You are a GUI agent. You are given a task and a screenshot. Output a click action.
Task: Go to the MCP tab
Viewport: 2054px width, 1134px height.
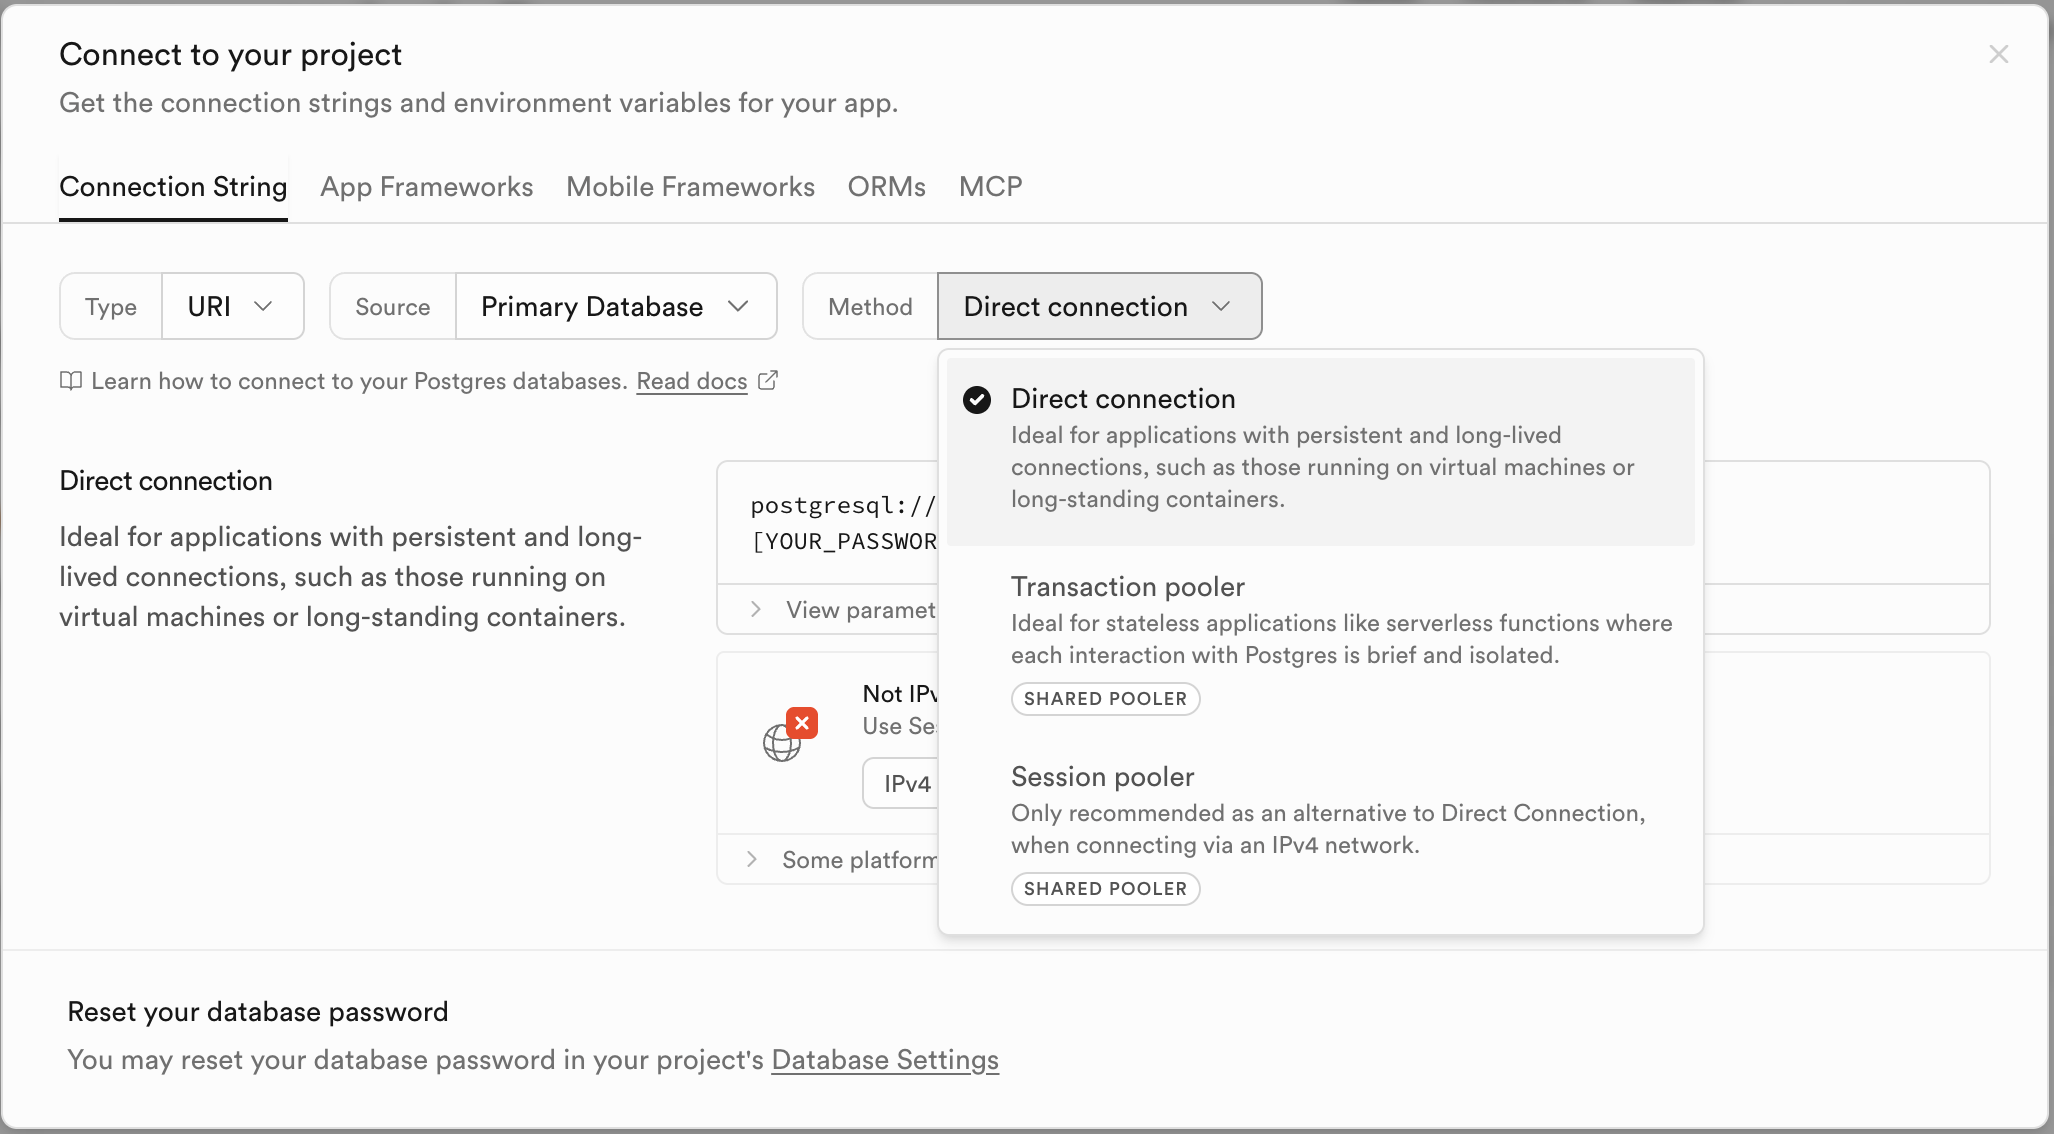pos(990,187)
